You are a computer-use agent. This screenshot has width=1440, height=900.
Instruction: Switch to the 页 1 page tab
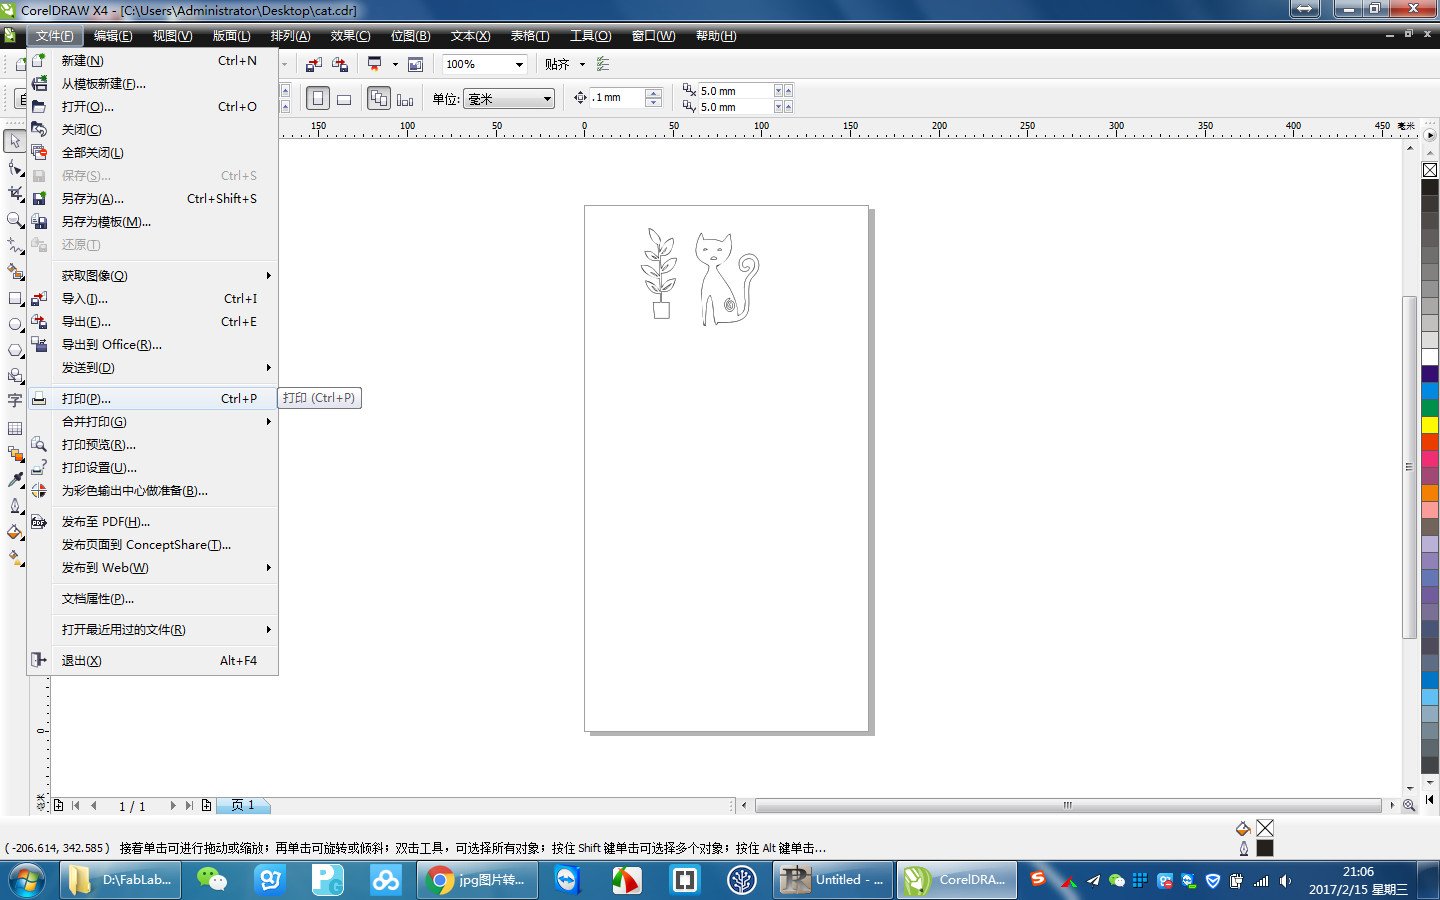[243, 805]
